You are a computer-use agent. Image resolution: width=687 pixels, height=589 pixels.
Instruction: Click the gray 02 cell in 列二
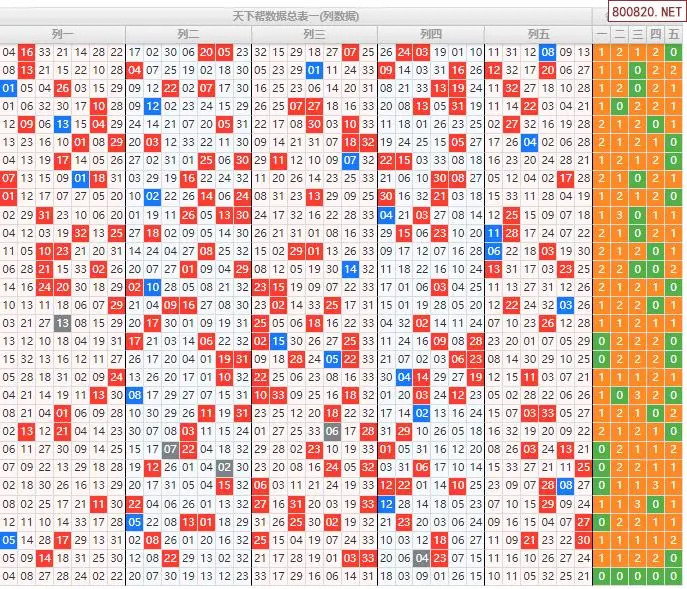point(224,467)
